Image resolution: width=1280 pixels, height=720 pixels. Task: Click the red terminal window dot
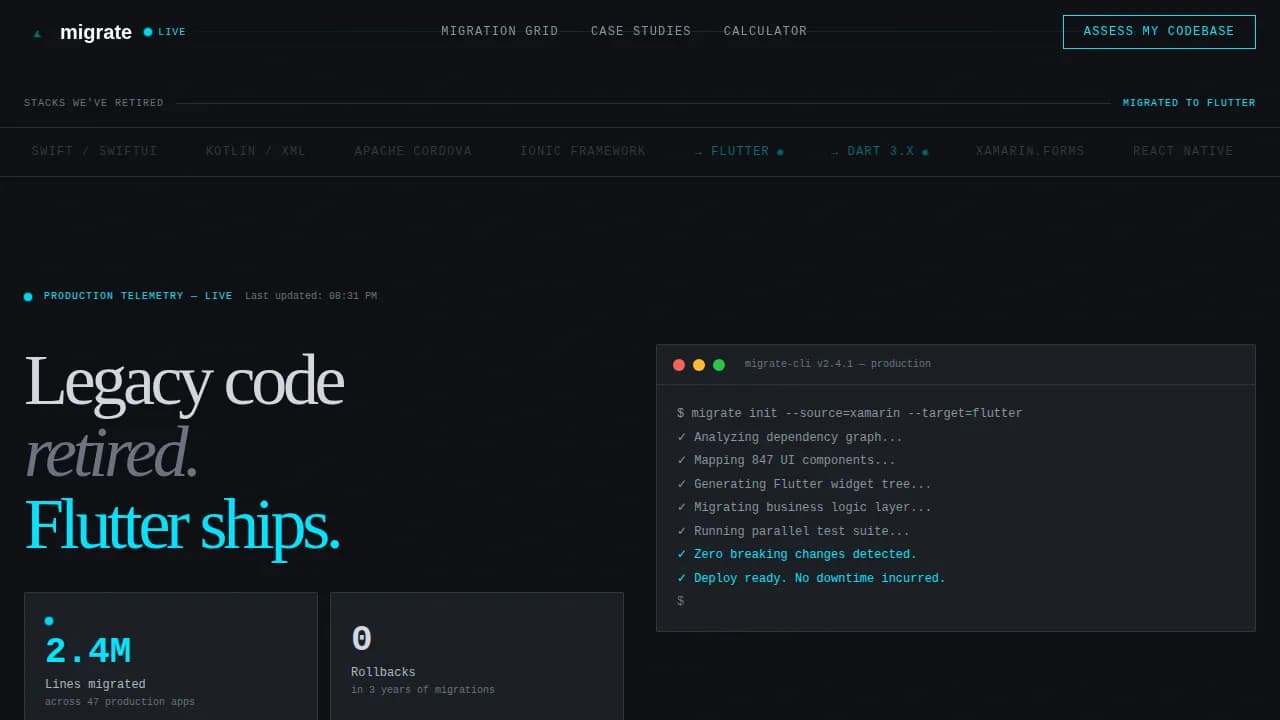[679, 365]
